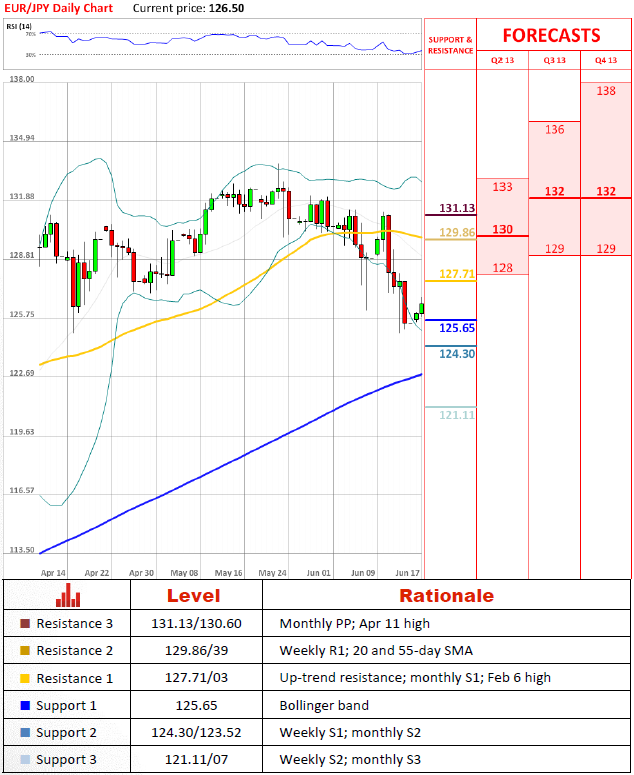Select the Resistance 1 yellow color swatch
Viewport: 634px width, 775px height.
click(25, 679)
